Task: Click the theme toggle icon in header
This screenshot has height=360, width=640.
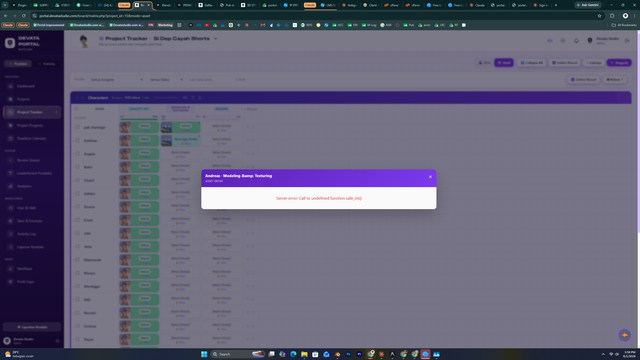Action: point(563,41)
